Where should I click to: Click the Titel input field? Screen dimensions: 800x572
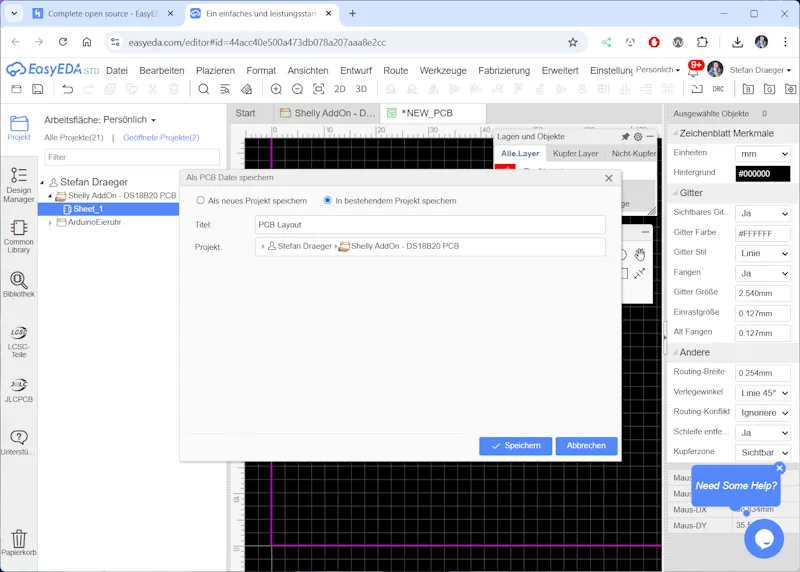coord(430,225)
